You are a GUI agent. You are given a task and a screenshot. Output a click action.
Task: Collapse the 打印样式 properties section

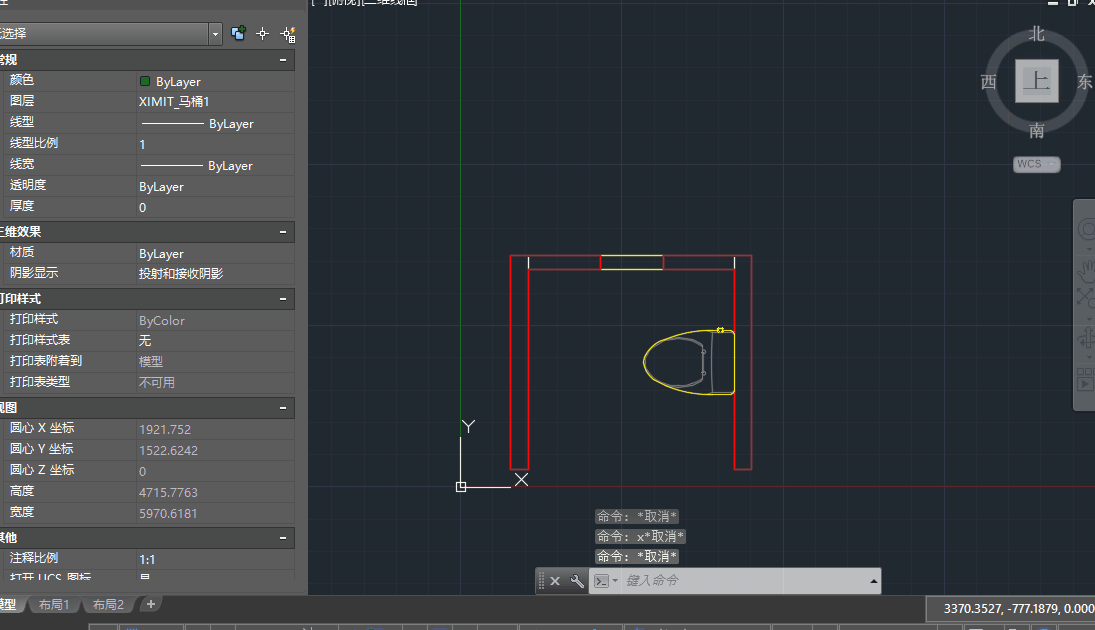285,299
